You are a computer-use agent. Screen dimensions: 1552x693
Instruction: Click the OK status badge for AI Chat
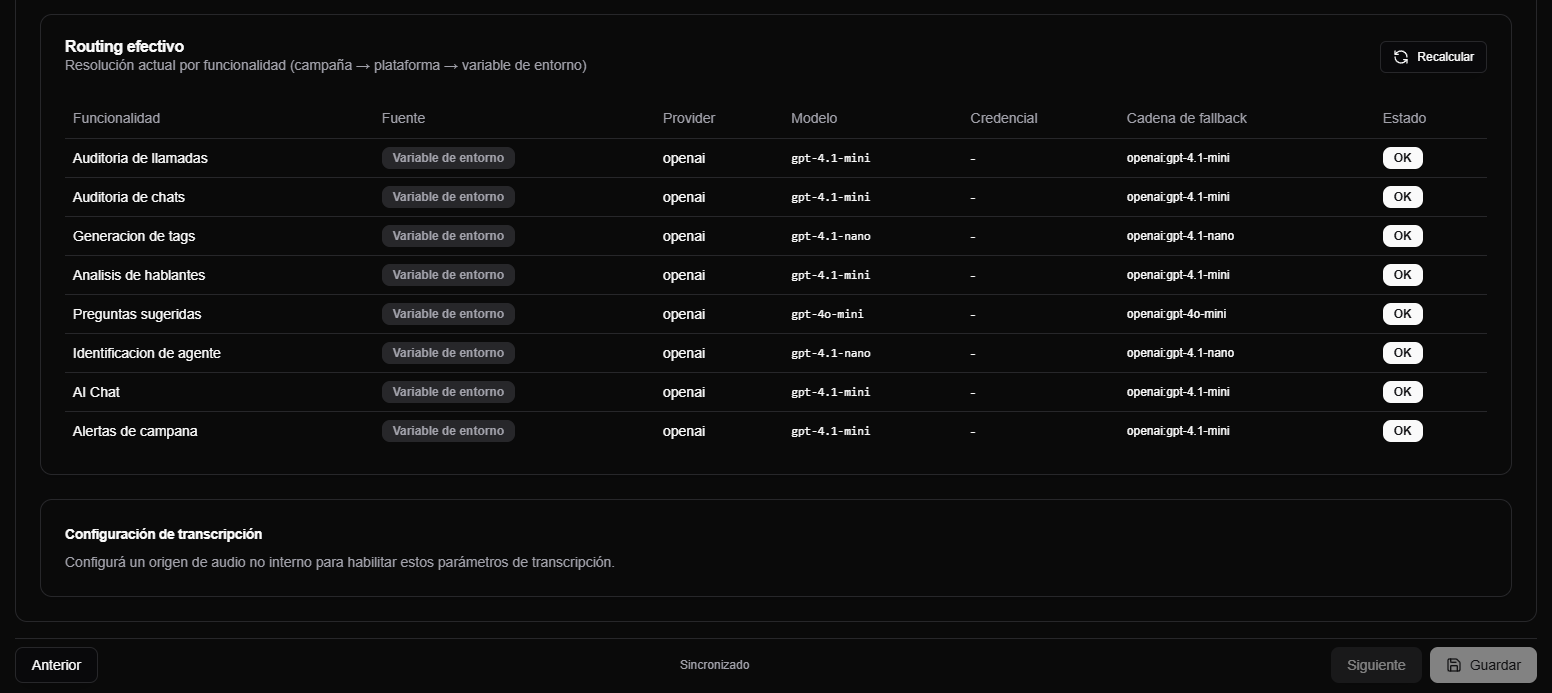[1402, 392]
